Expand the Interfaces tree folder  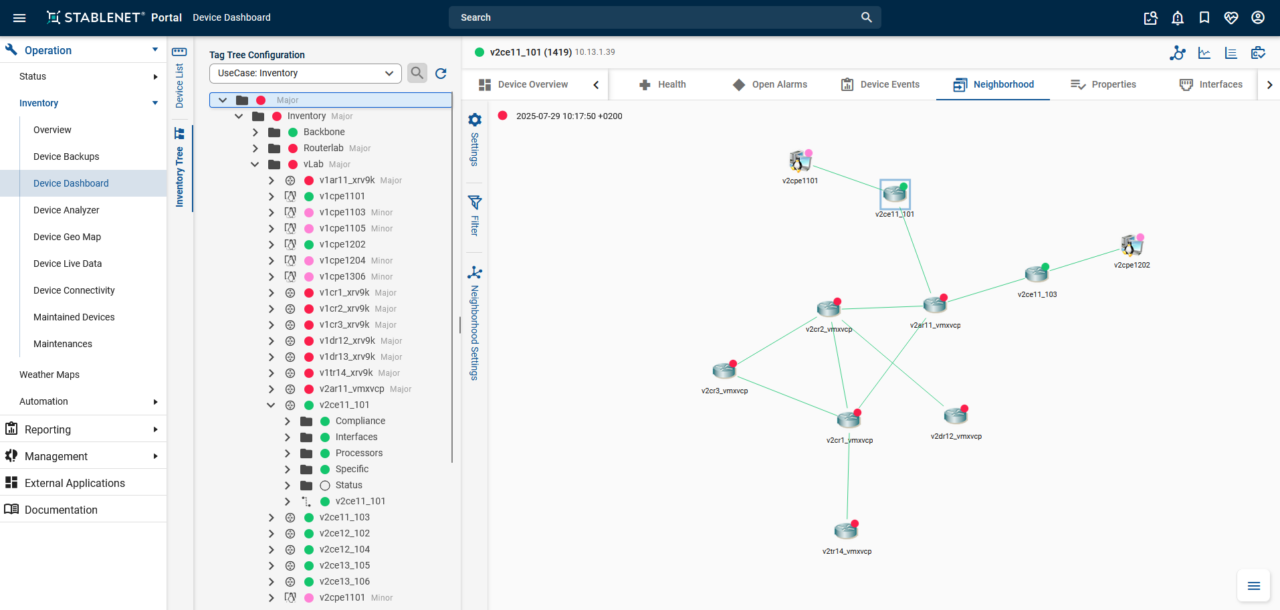click(x=287, y=437)
